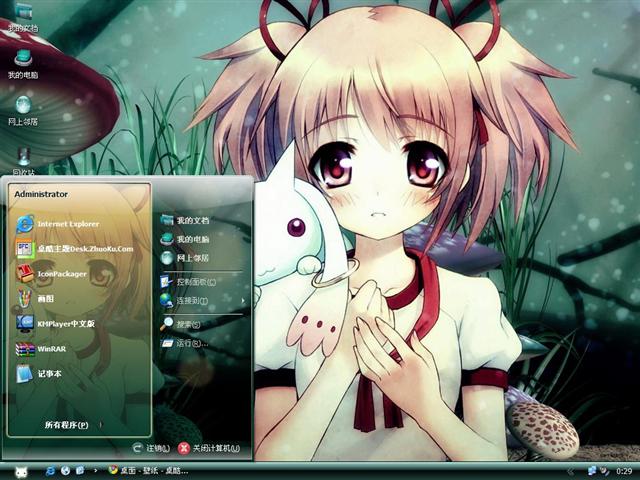Click the cat-face Start button on taskbar

pyautogui.click(x=20, y=470)
